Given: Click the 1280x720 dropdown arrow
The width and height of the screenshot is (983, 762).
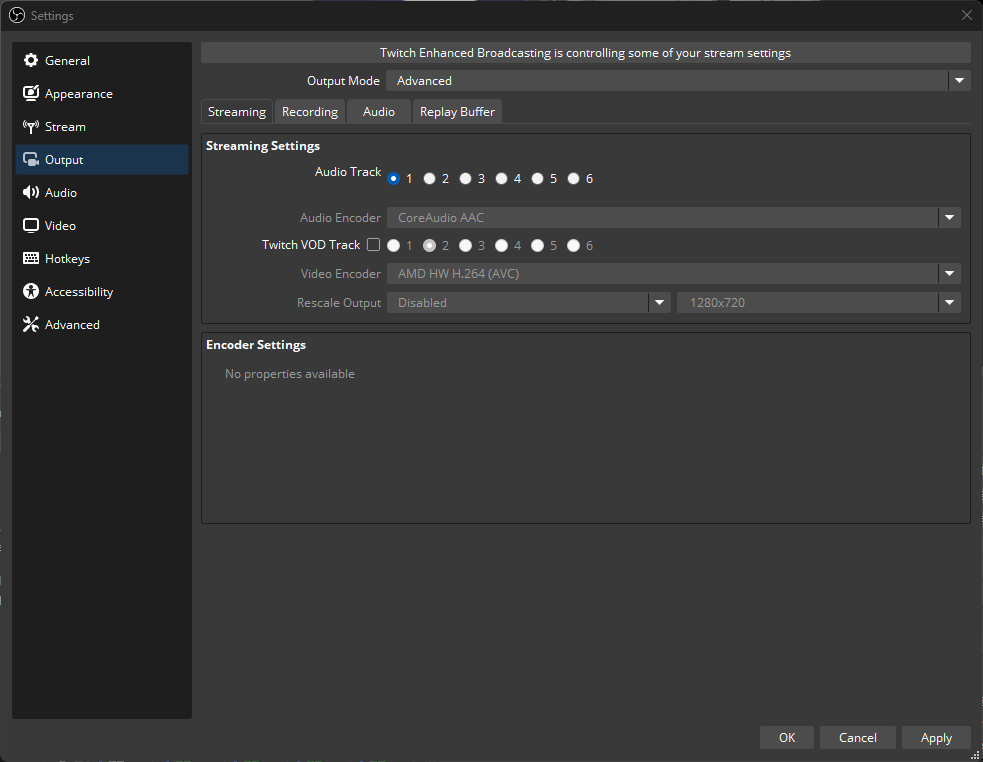Looking at the screenshot, I should (949, 302).
